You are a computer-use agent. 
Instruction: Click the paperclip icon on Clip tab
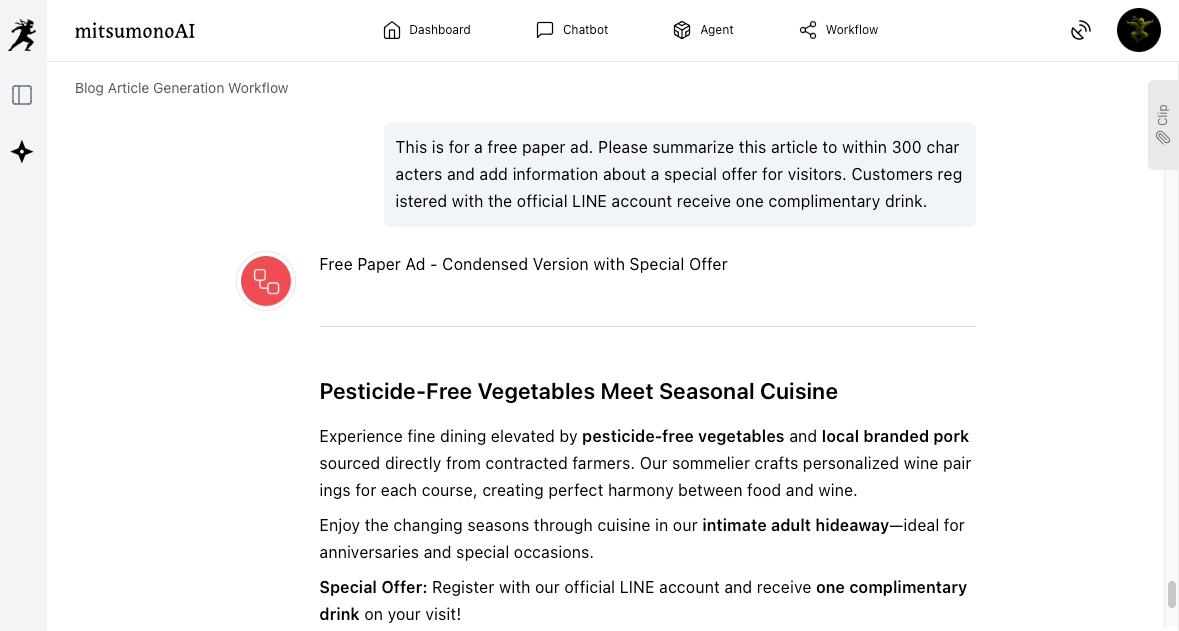pos(1163,137)
